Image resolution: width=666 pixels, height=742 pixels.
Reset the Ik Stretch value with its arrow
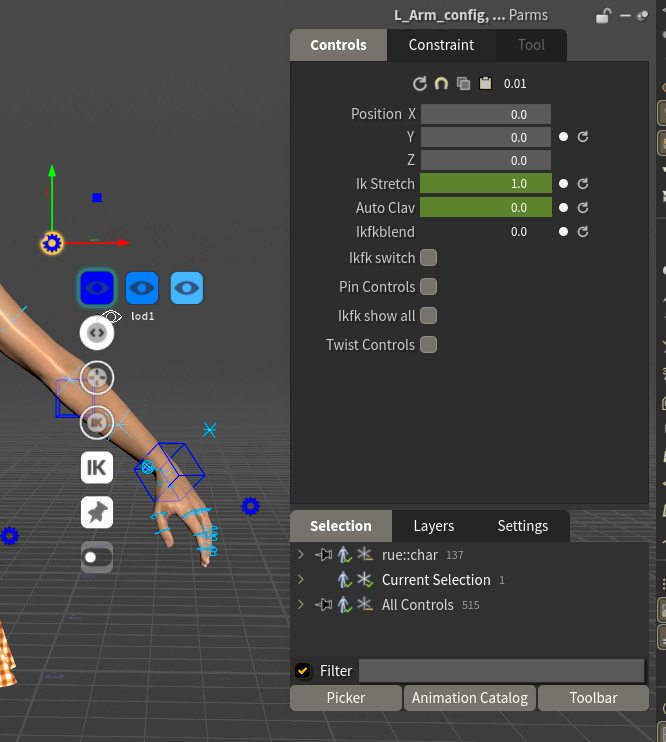click(583, 184)
